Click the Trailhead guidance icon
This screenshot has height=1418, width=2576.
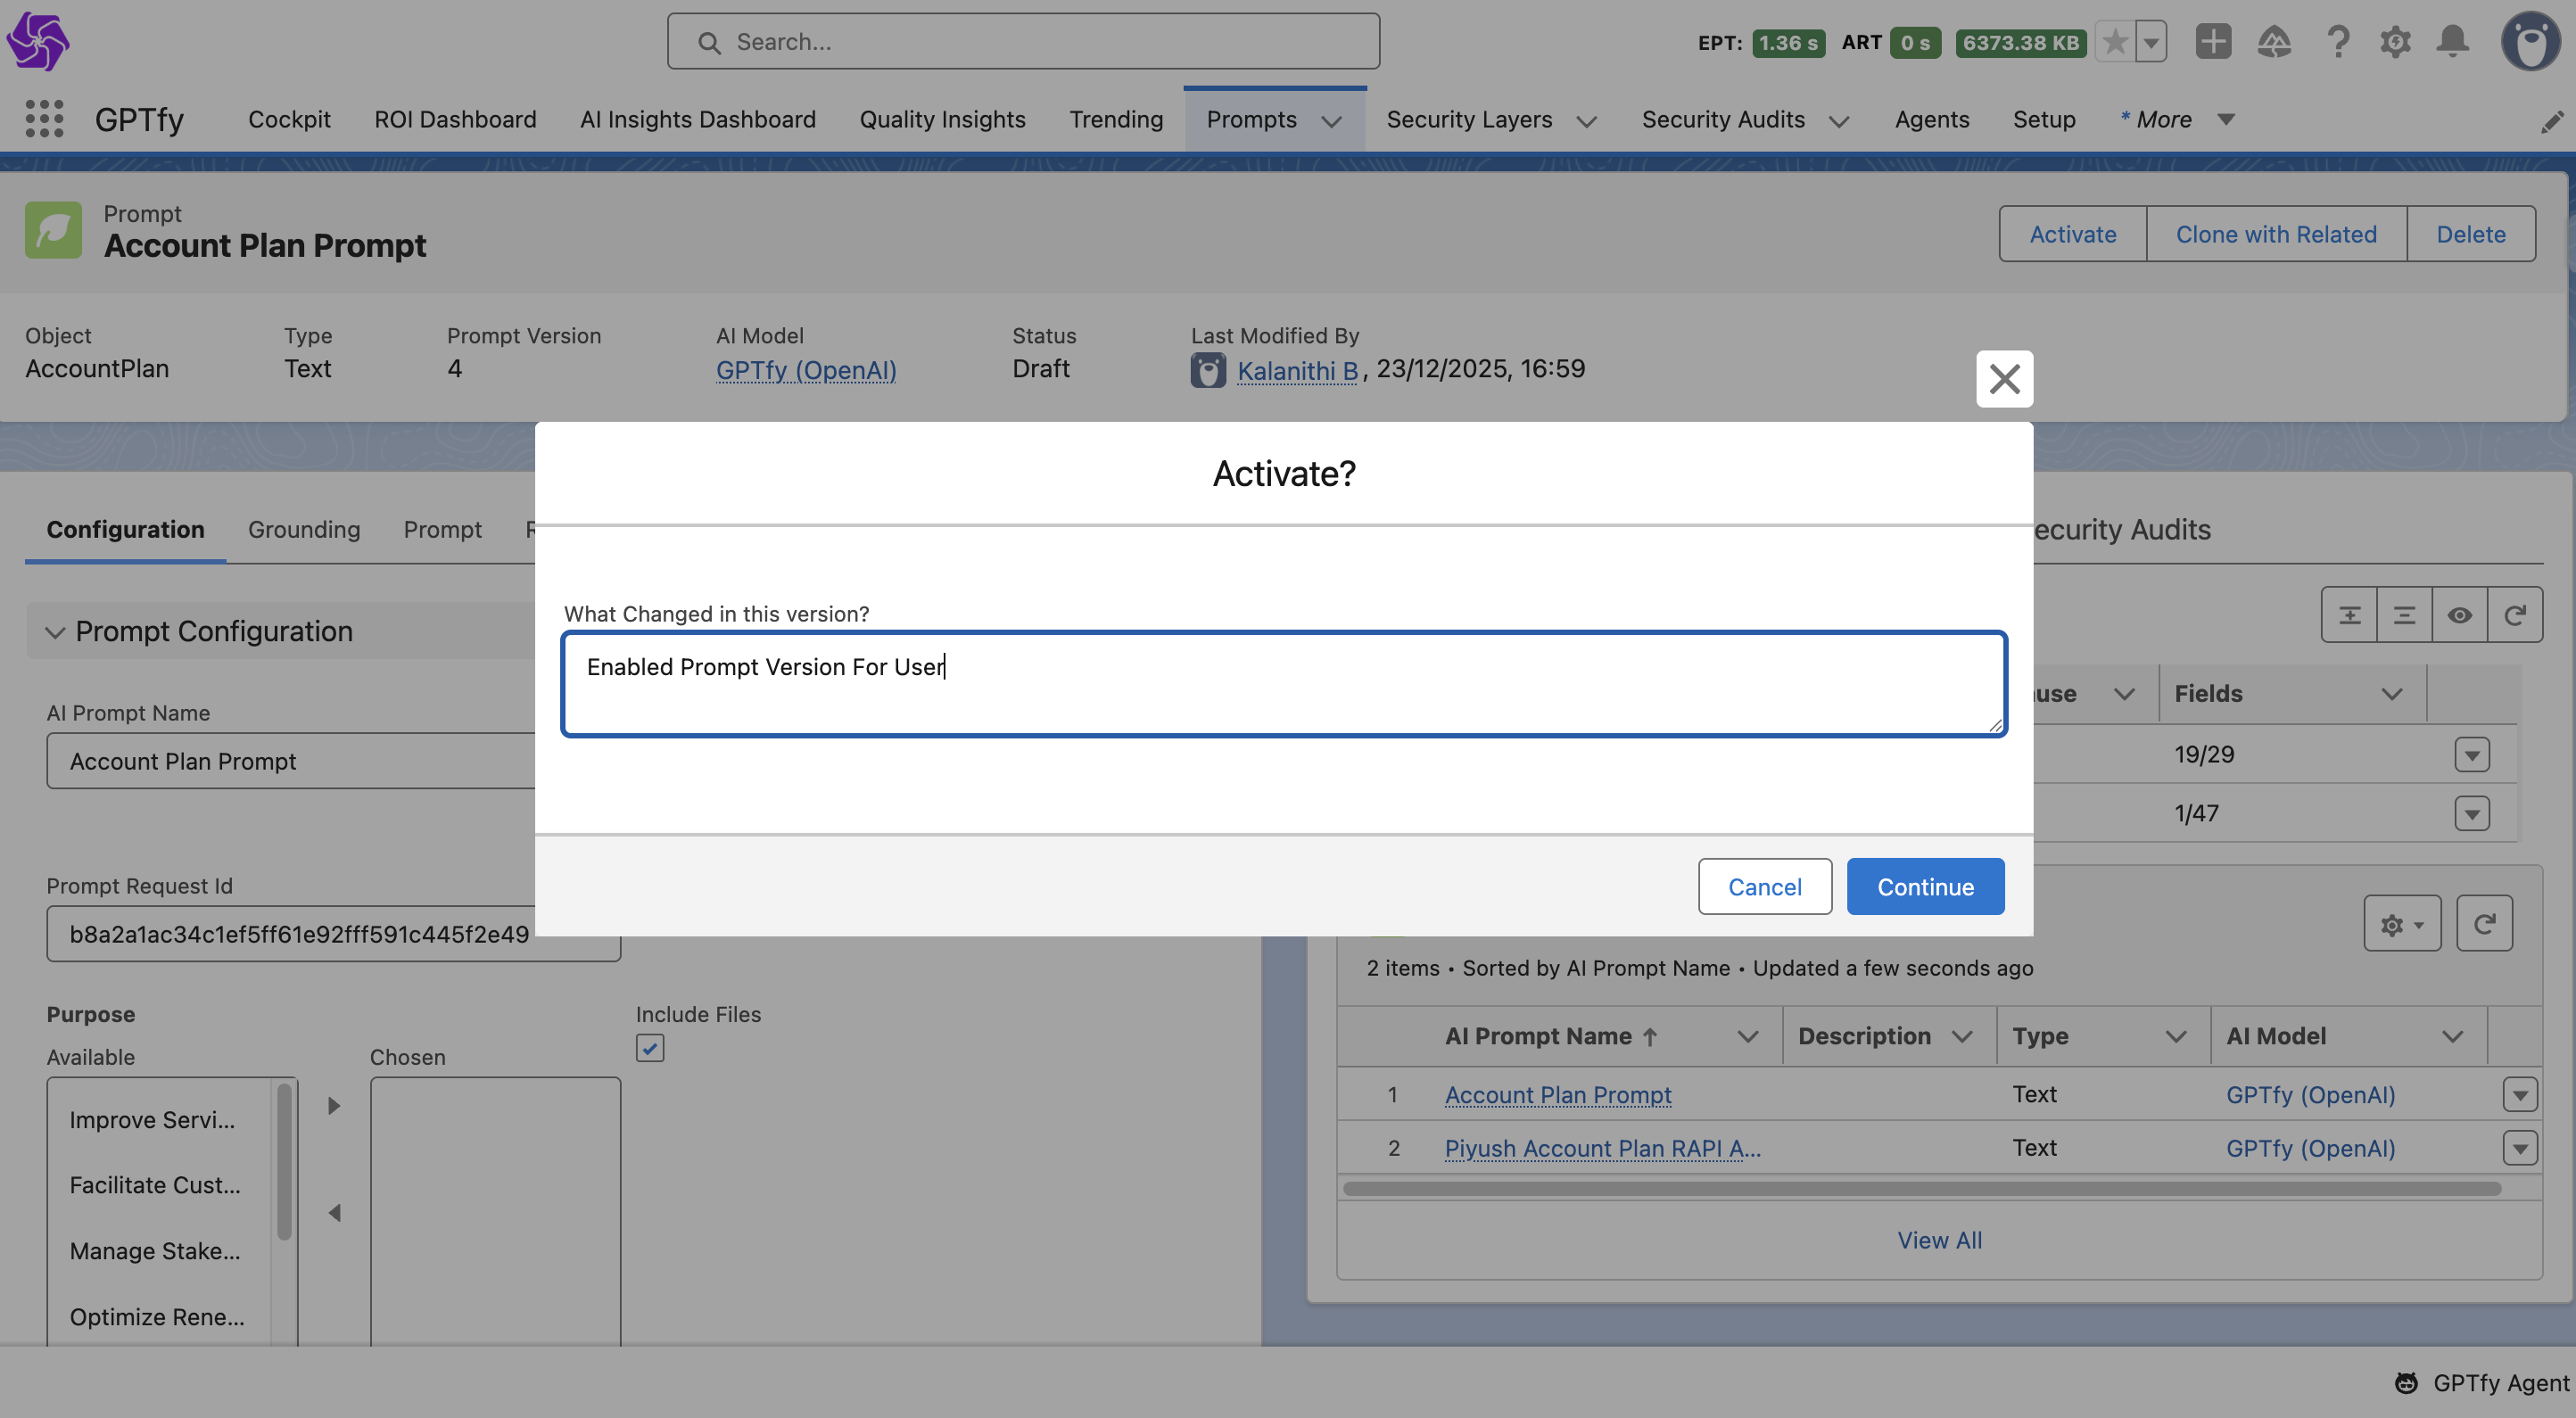2274,42
